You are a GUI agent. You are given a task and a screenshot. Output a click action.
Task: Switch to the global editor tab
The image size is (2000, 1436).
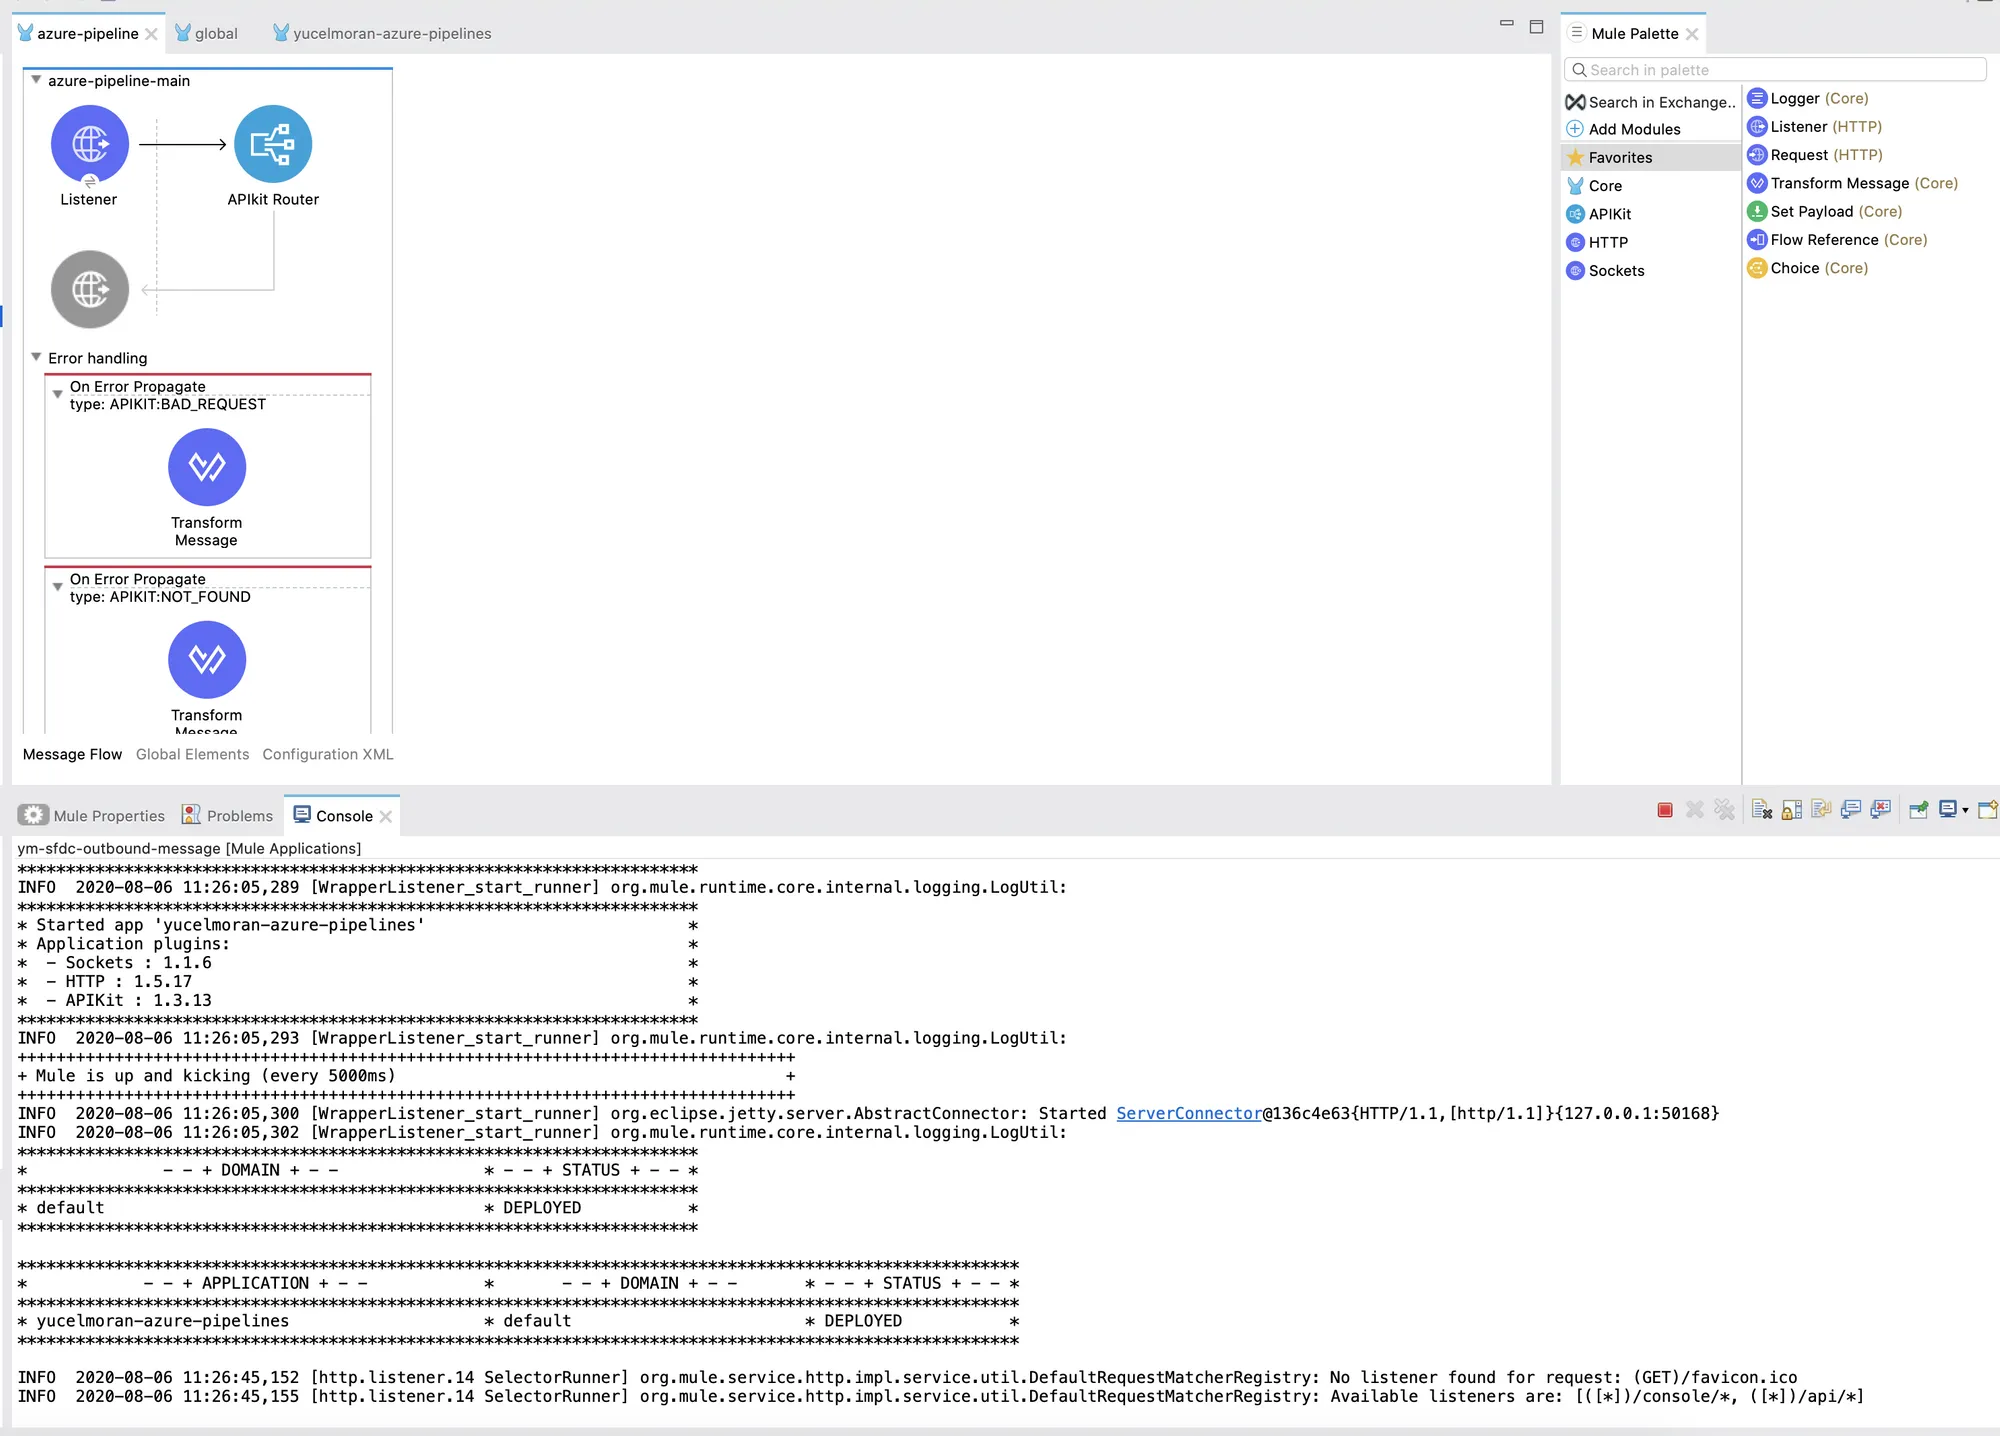[x=207, y=33]
